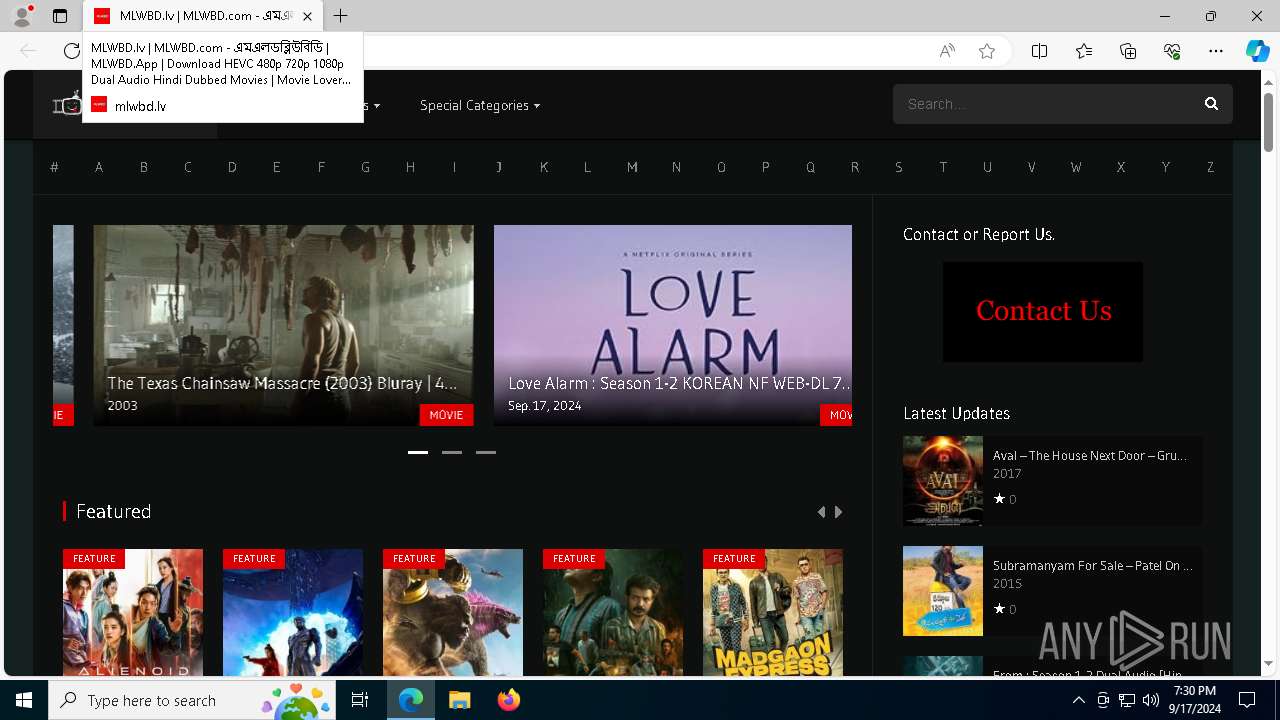The height and width of the screenshot is (720, 1280).
Task: Open the Copilot sidebar
Action: pos(1257,51)
